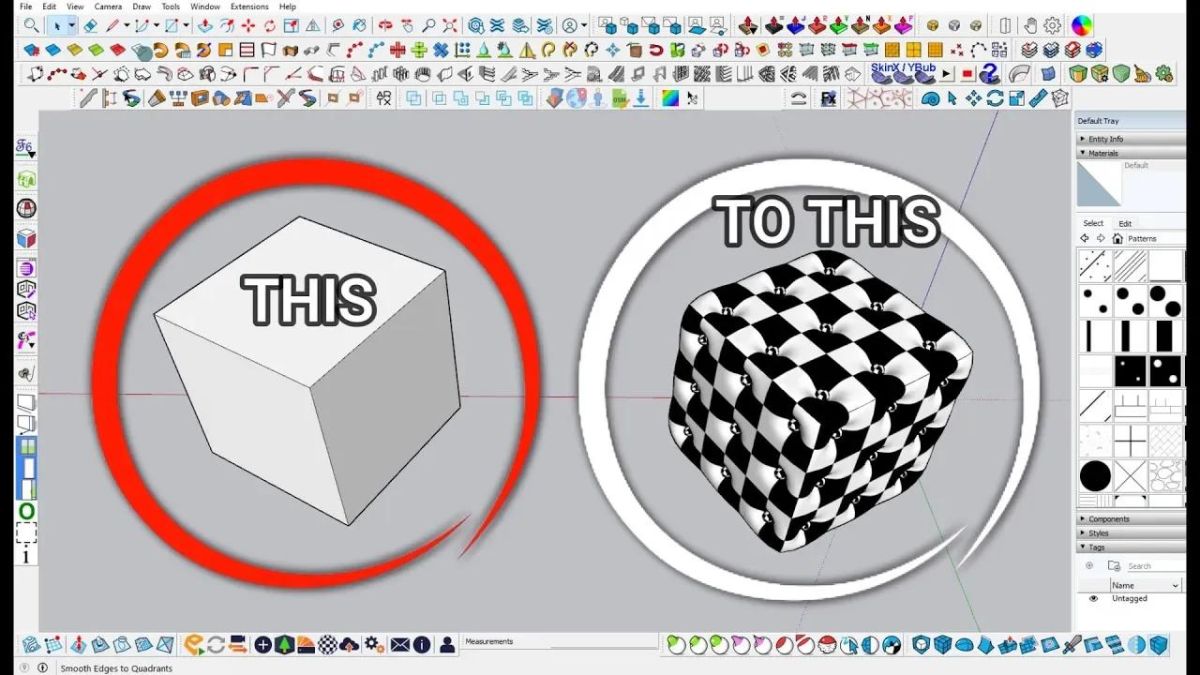Open the user account dropdown arrow
This screenshot has width=1200, height=675.
tap(584, 25)
